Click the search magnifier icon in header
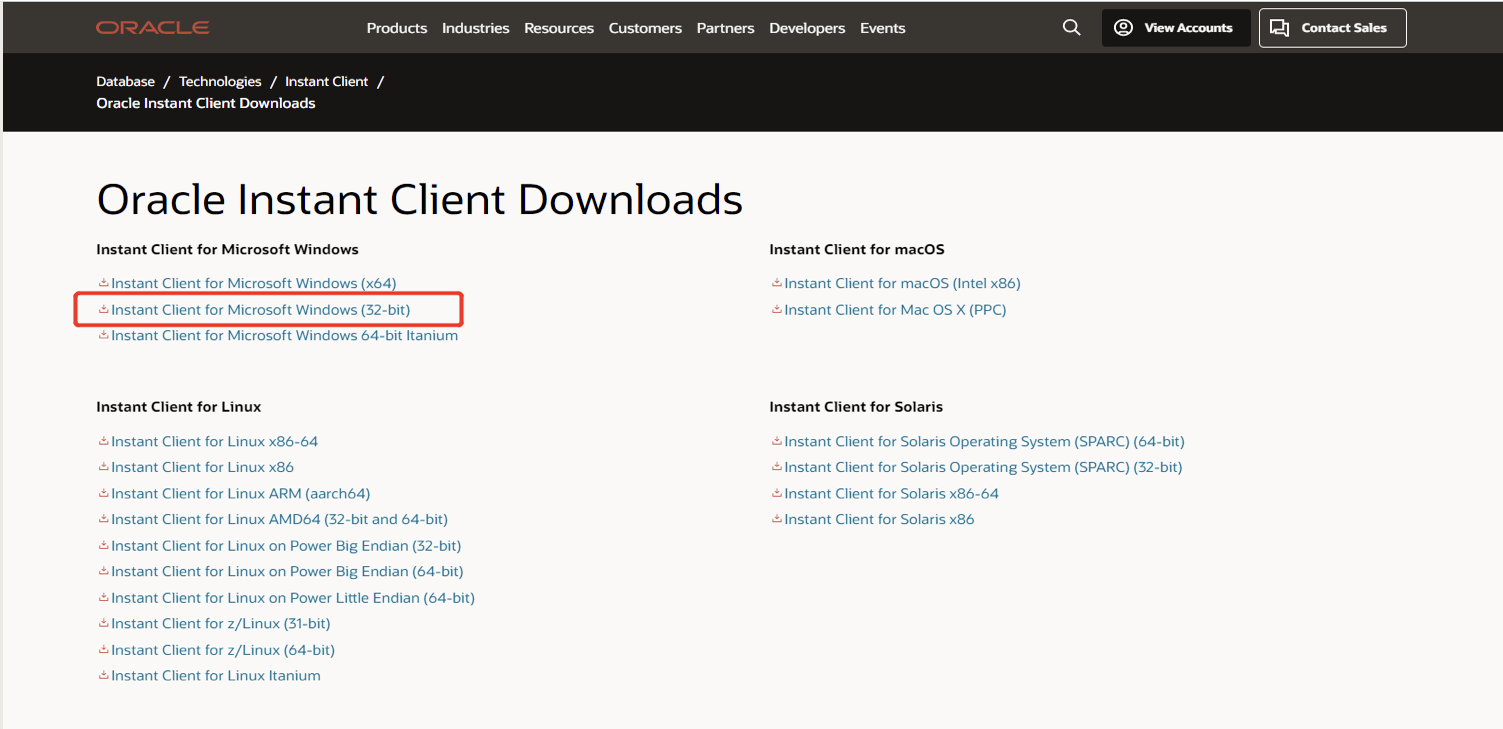This screenshot has height=729, width=1503. click(x=1071, y=28)
